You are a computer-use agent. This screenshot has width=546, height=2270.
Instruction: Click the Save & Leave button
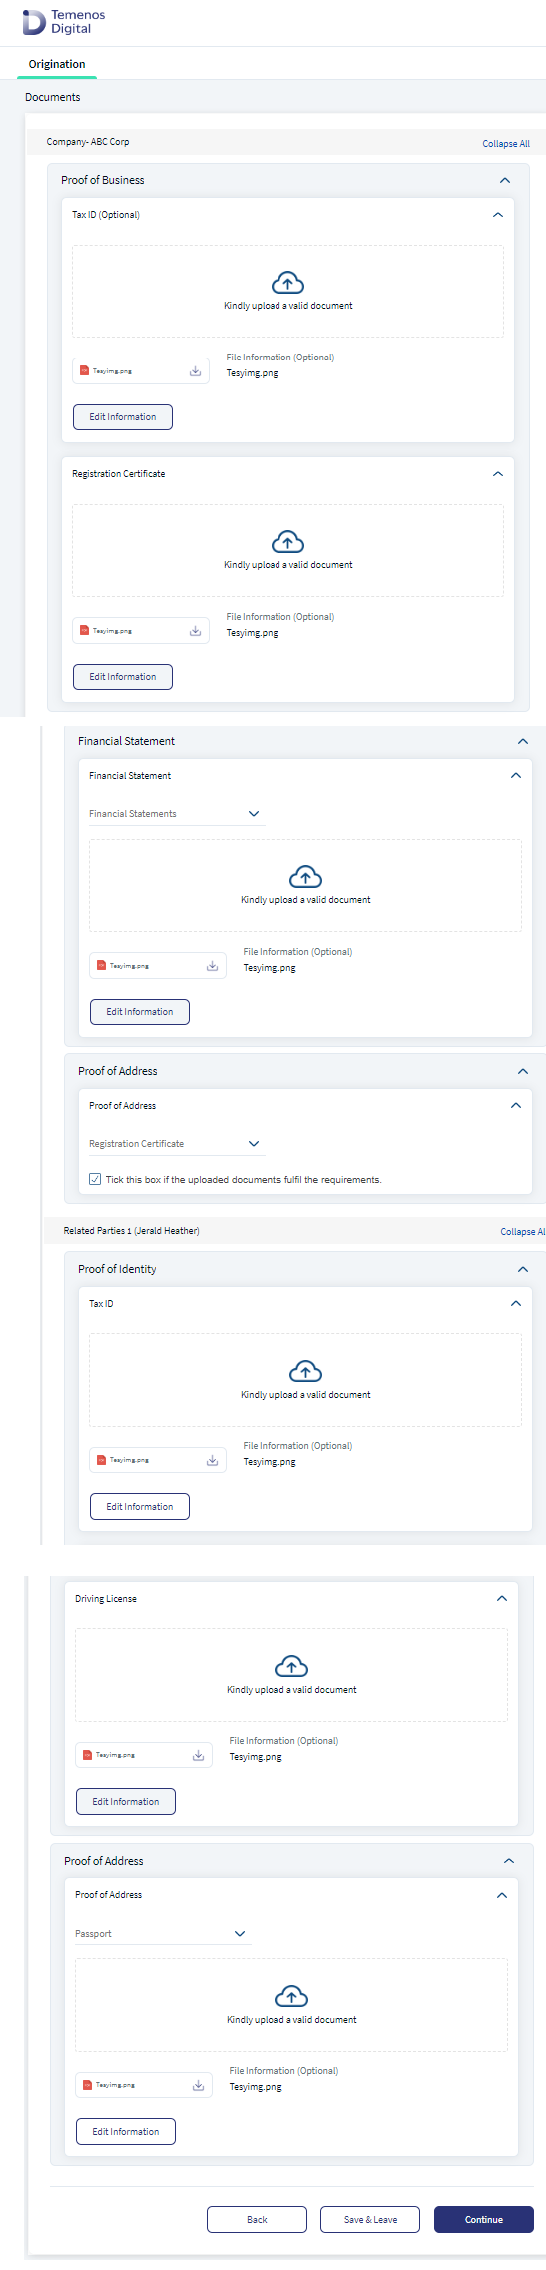coord(370,2219)
